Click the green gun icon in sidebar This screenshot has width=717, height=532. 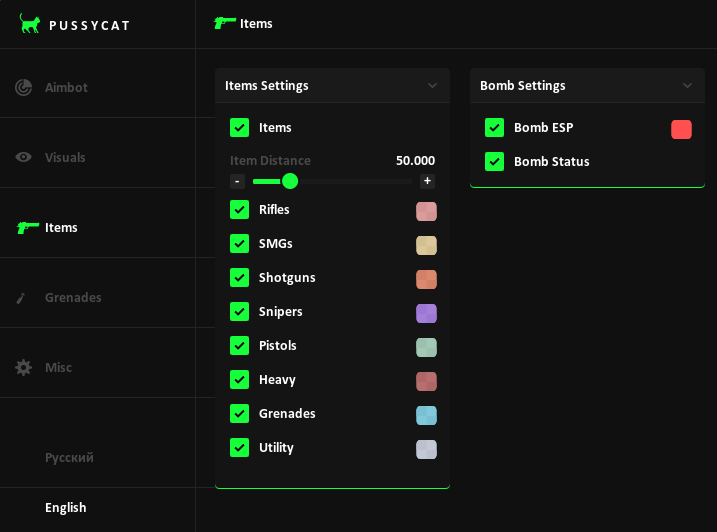(27, 227)
